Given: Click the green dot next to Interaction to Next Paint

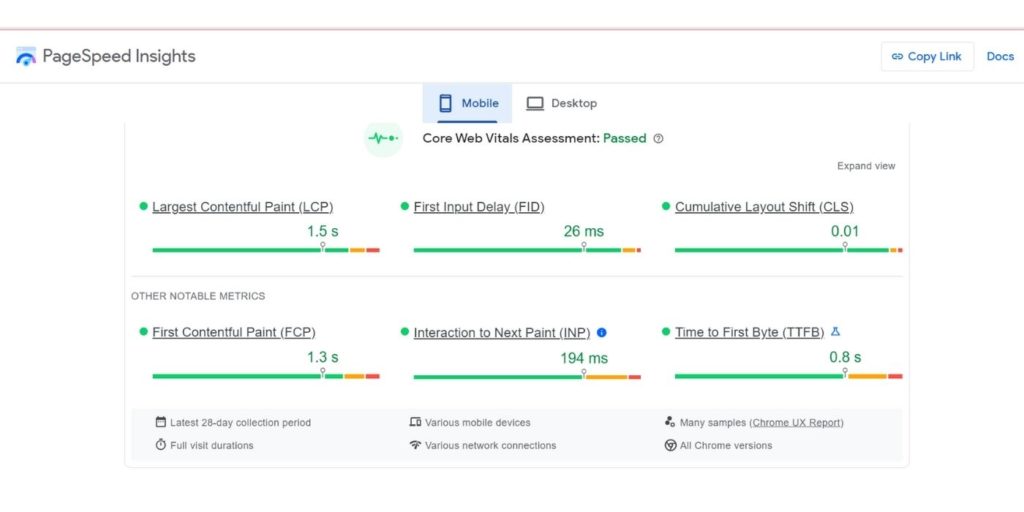Looking at the screenshot, I should 405,332.
